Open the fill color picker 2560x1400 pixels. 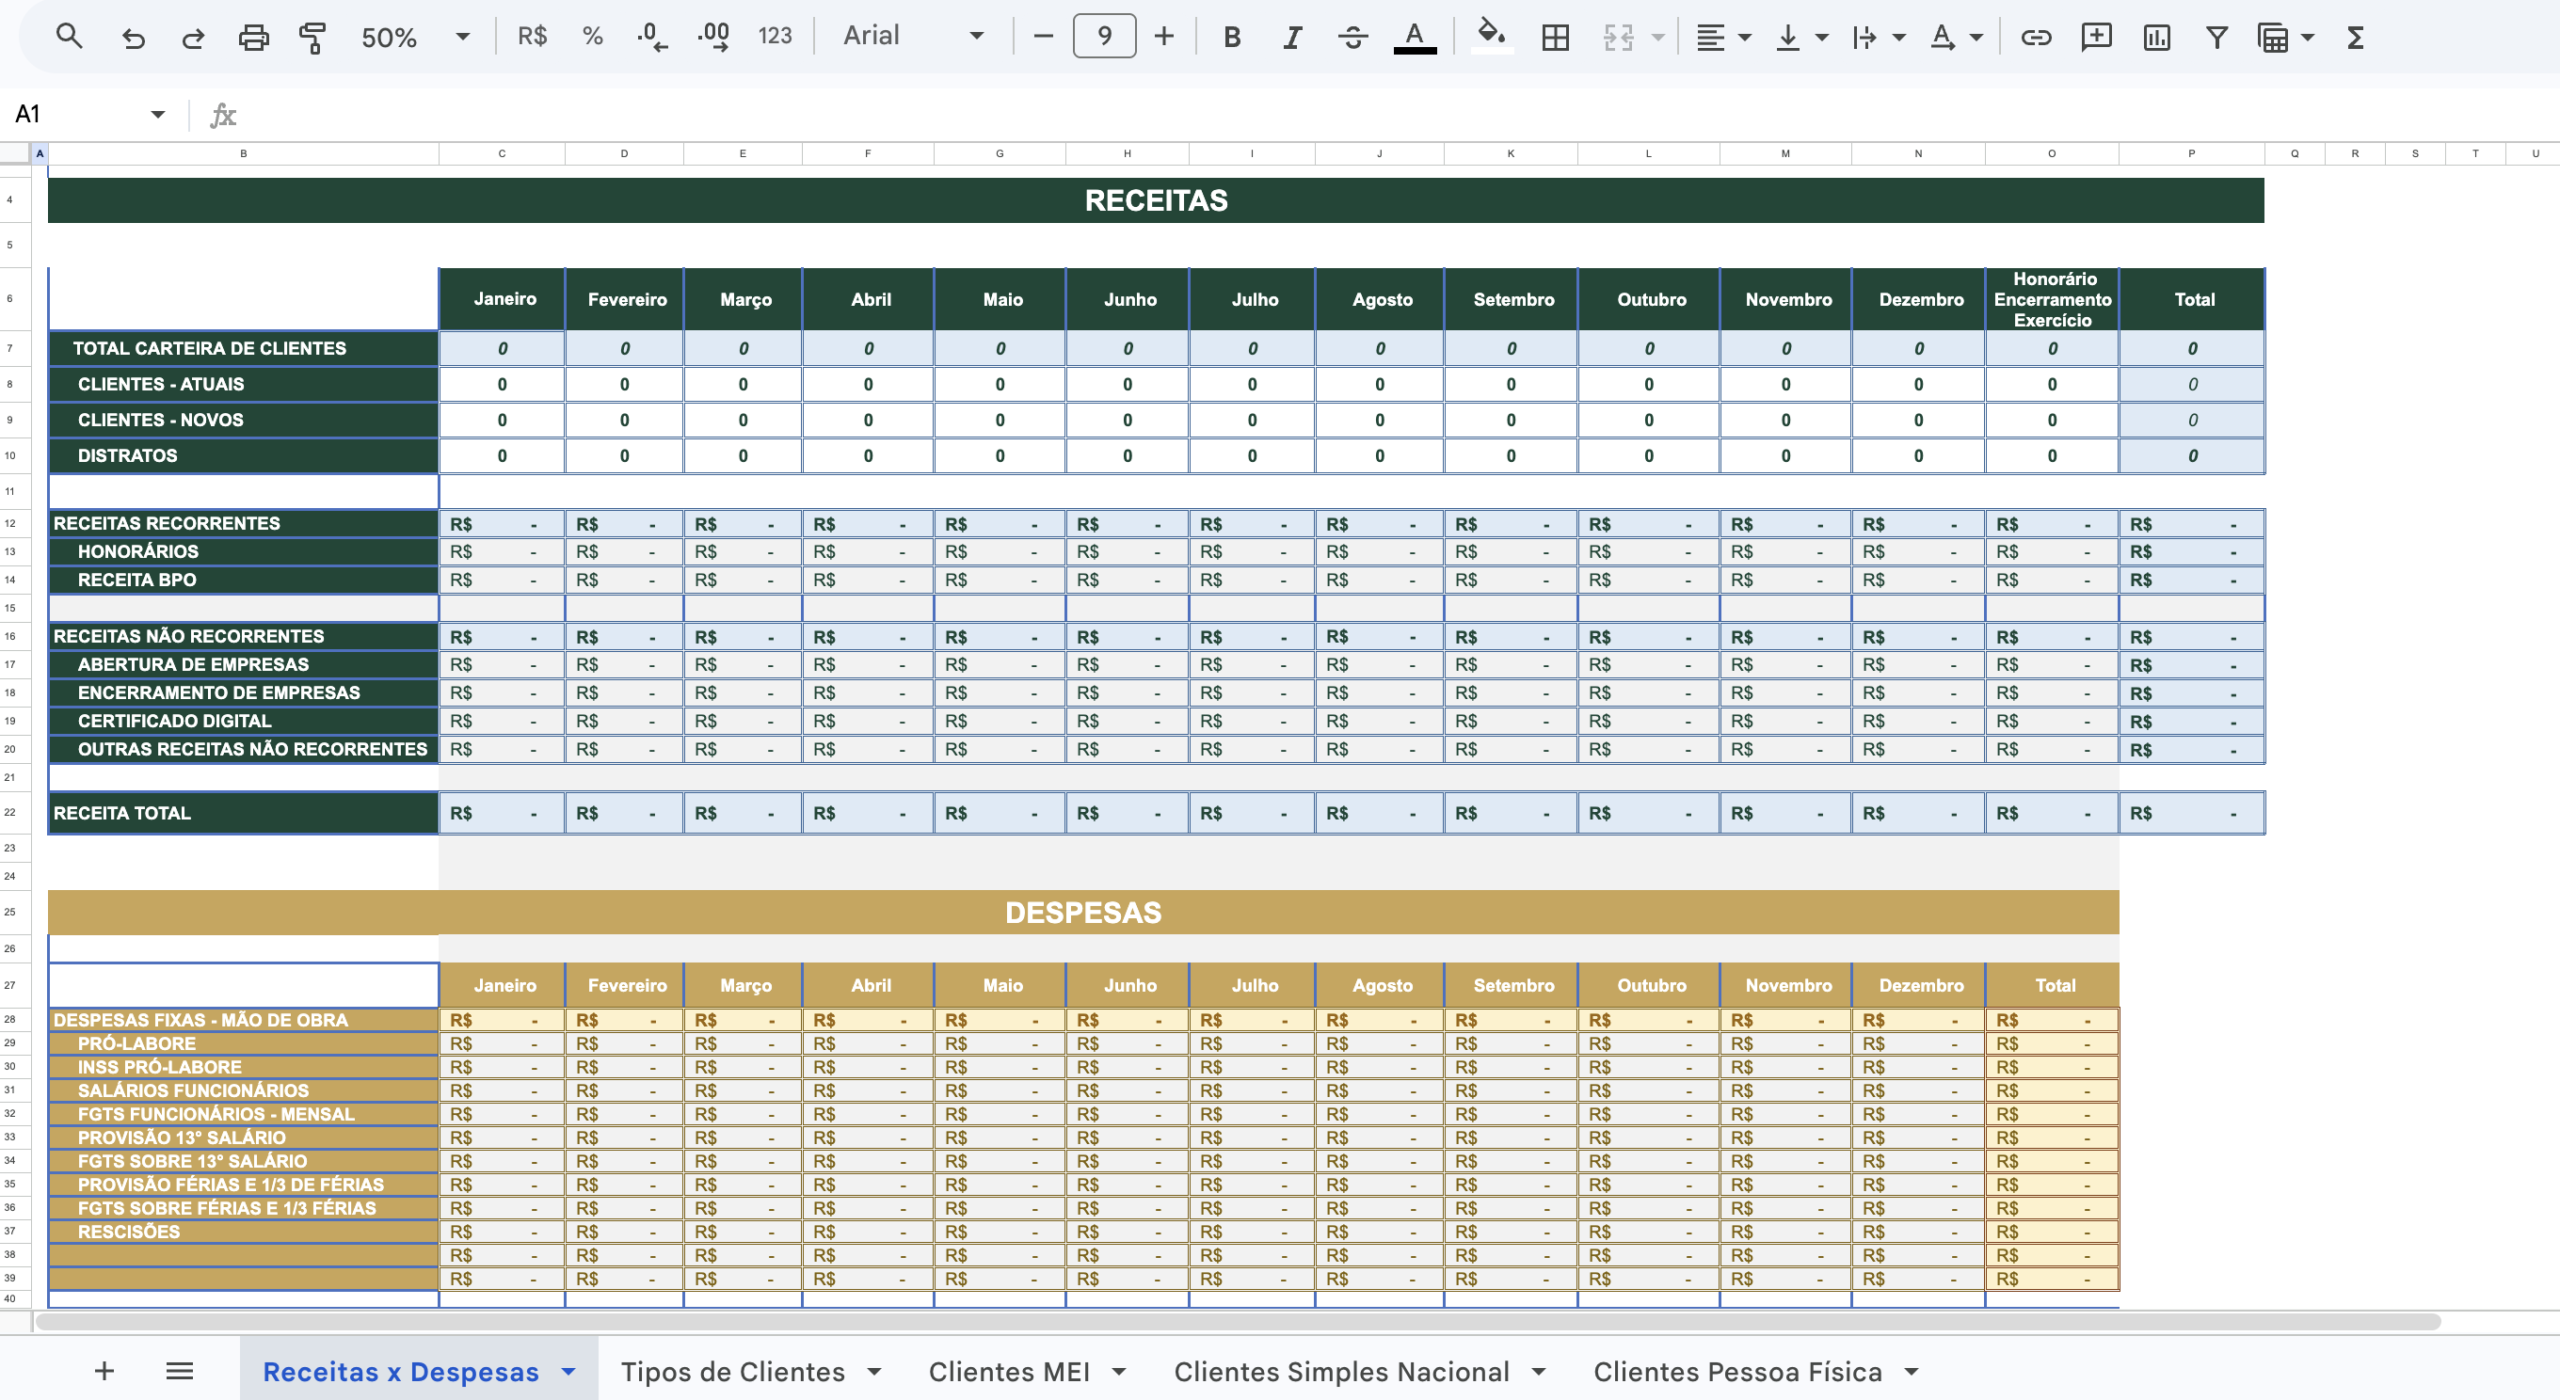(x=1492, y=35)
